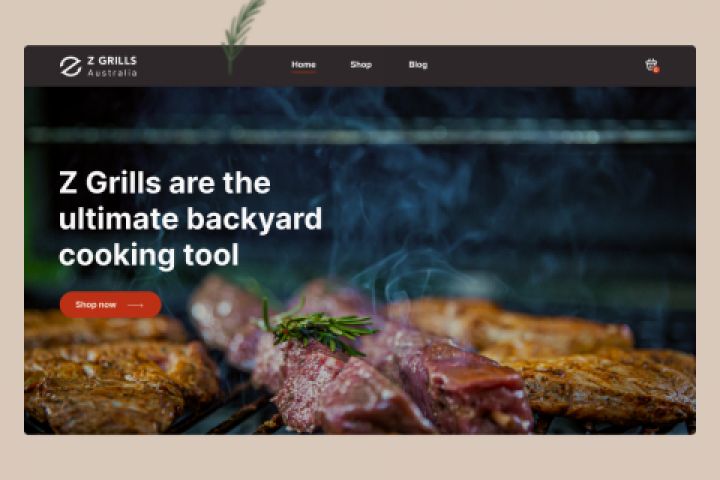Screen dimensions: 720x480
Task: Click the red cart item count badge
Action: pyautogui.click(x=657, y=70)
